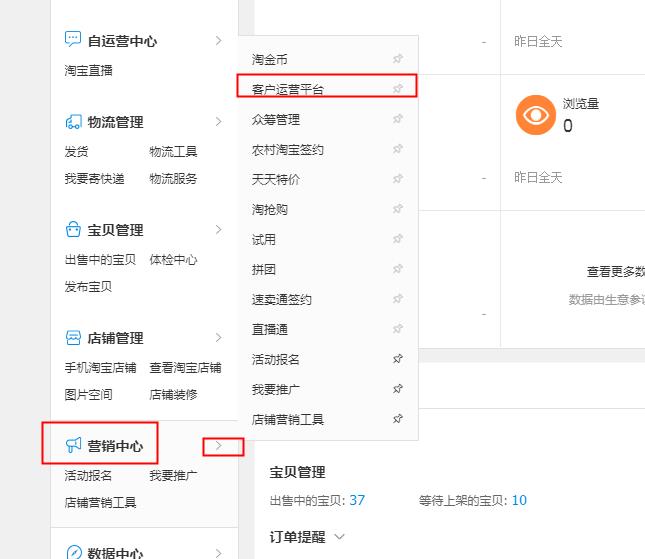645x559 pixels.
Task: Click the 物流管理 truck icon
Action: 73,122
